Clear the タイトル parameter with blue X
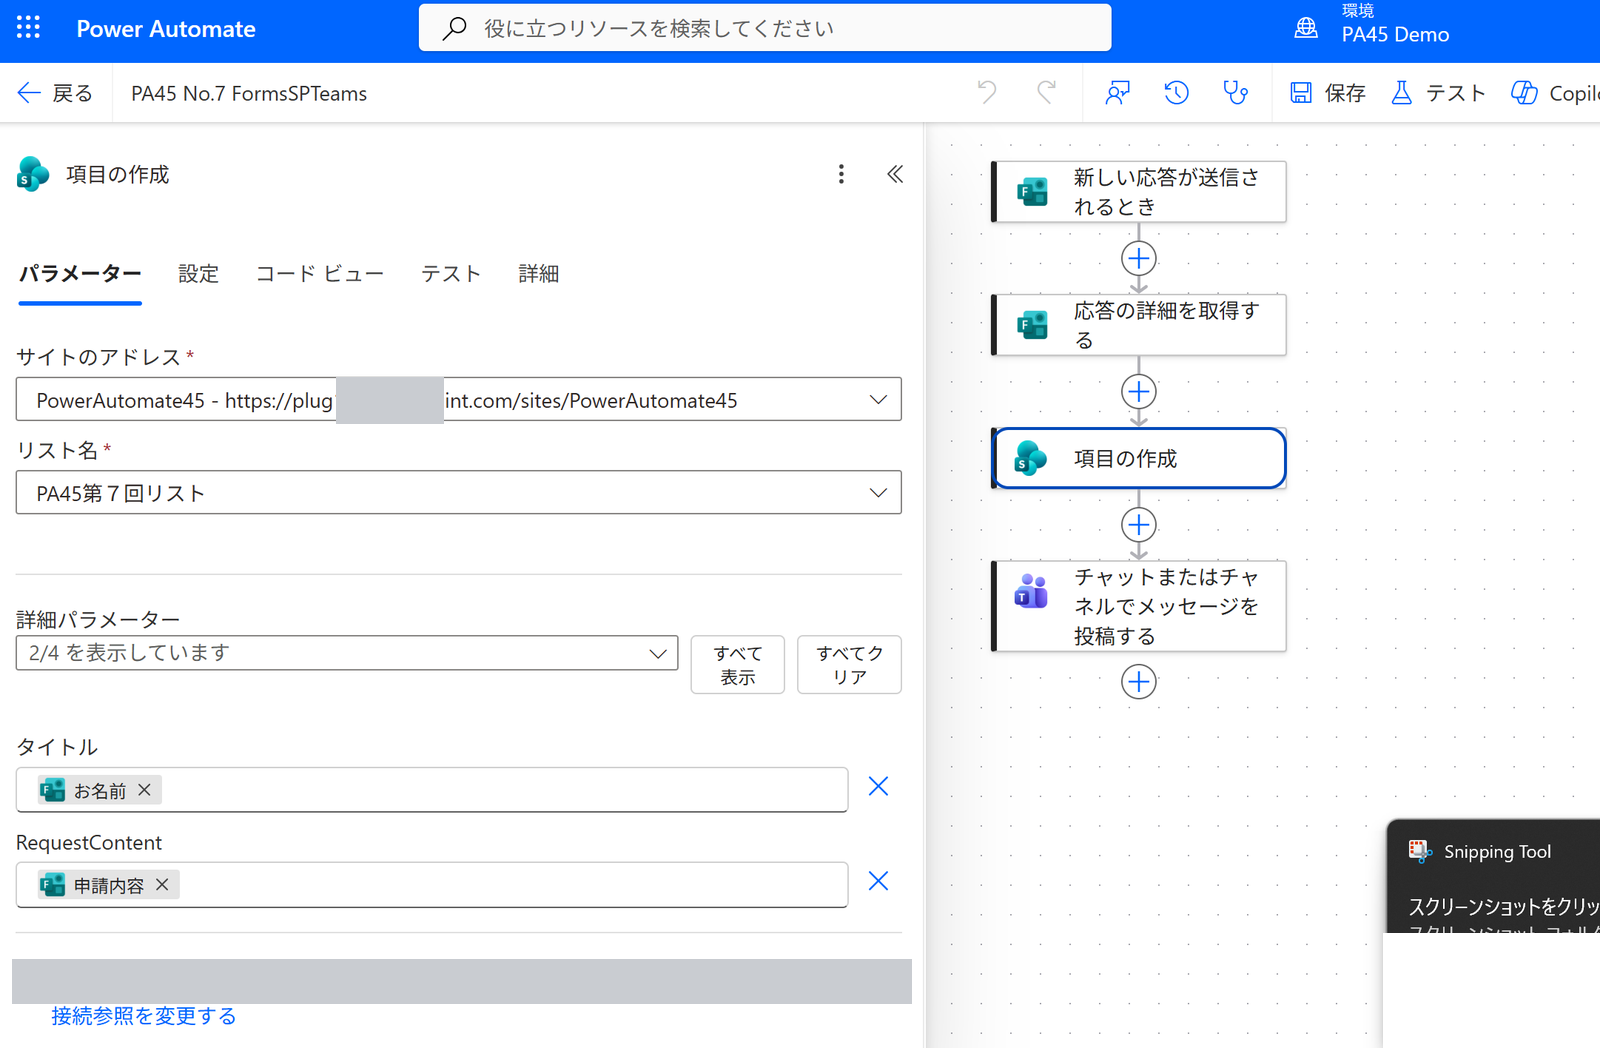 tap(878, 787)
